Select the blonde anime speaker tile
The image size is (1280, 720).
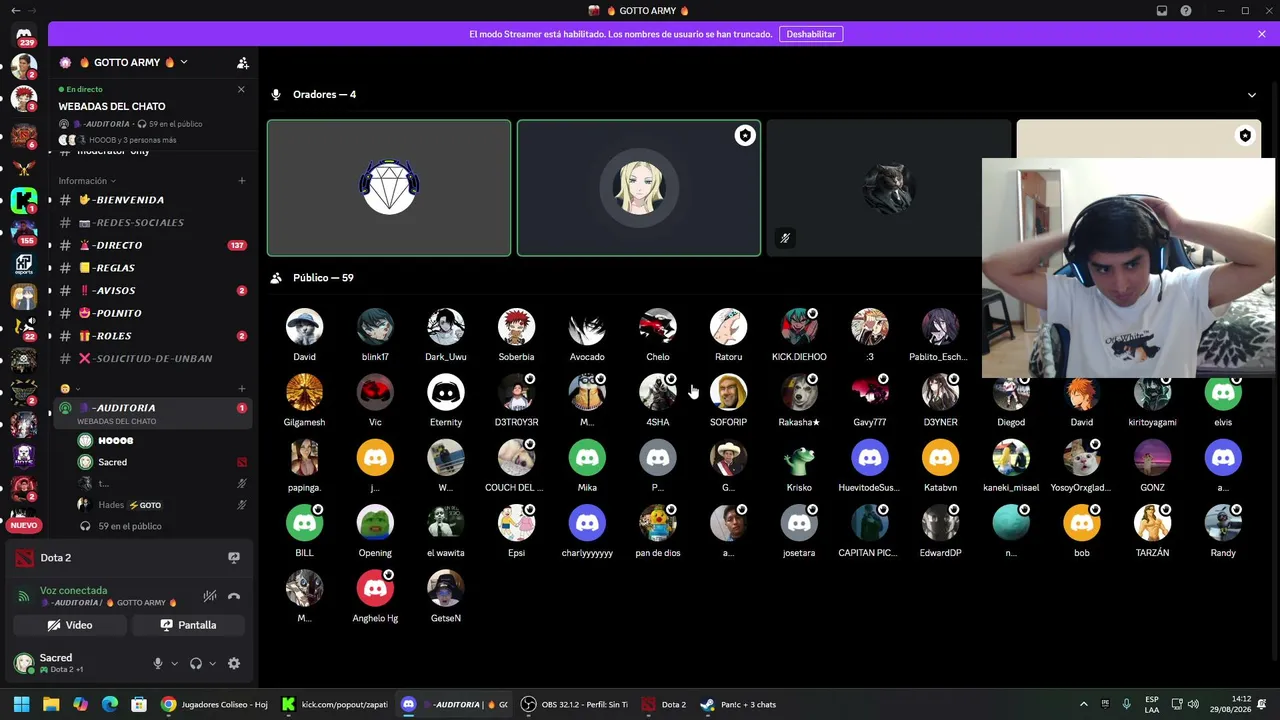[x=639, y=188]
